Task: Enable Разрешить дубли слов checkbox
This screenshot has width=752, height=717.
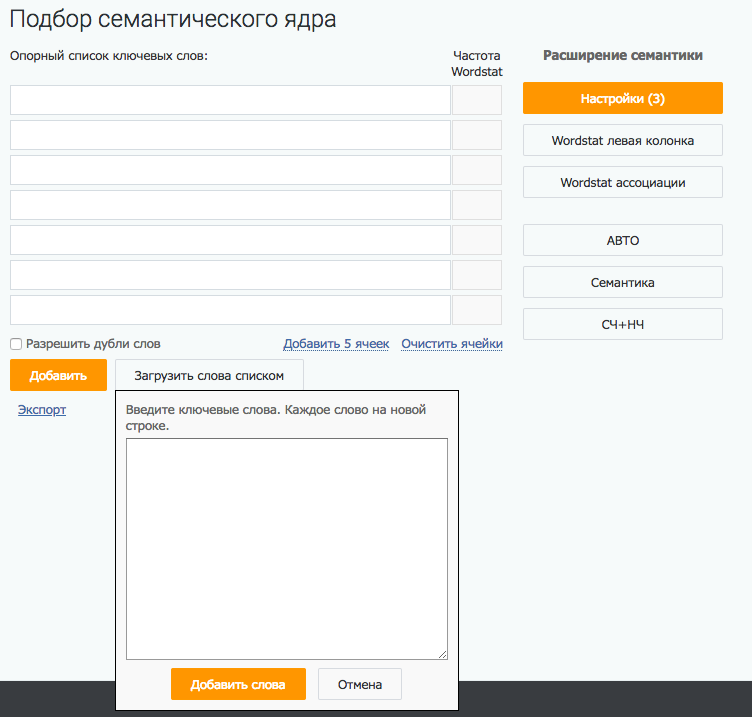Action: tap(16, 344)
